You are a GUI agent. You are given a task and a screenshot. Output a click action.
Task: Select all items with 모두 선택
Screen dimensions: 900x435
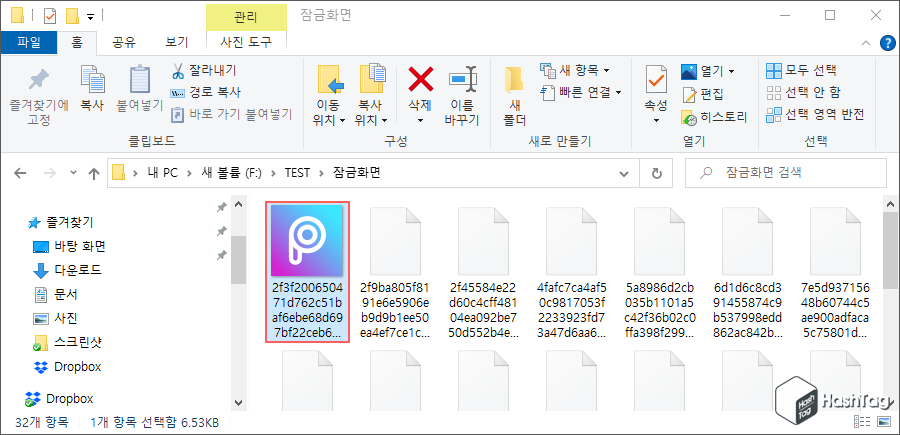801,71
